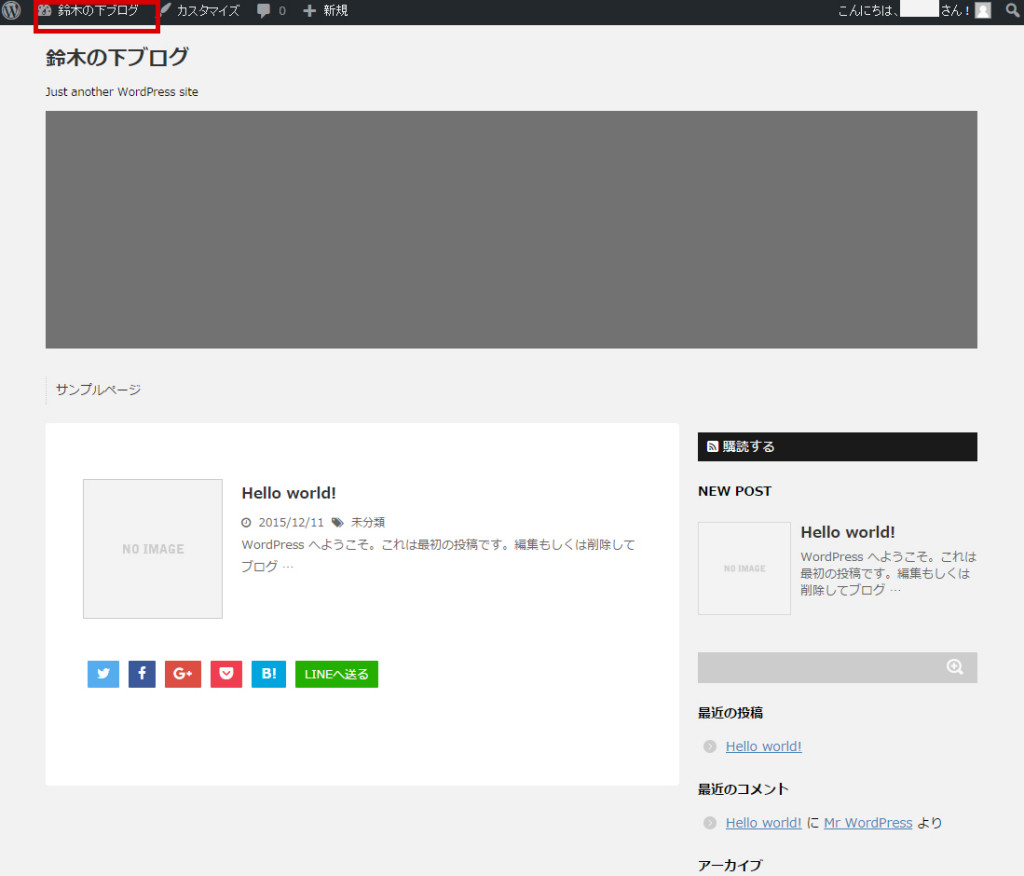Open comments via the speech bubble icon
The width and height of the screenshot is (1024, 876).
pyautogui.click(x=261, y=11)
